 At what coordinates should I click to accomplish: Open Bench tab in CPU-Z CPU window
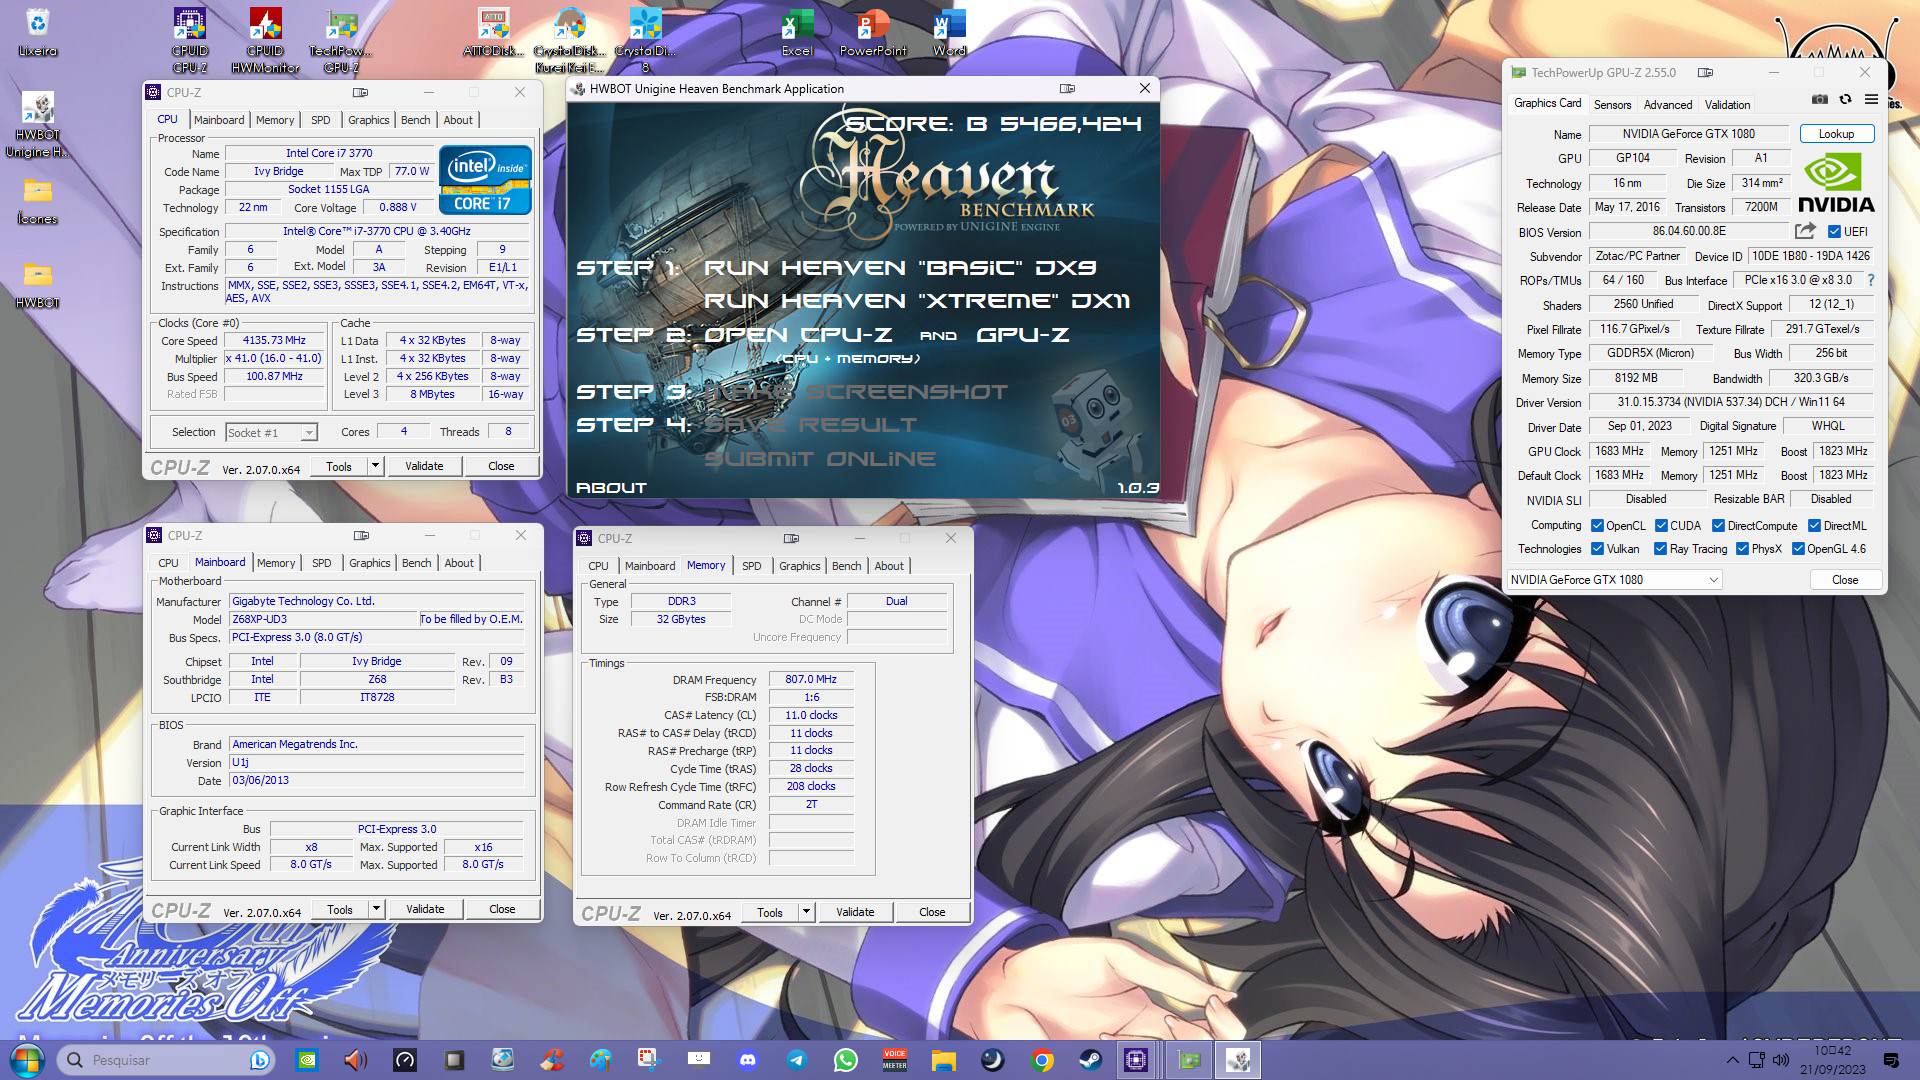415,120
